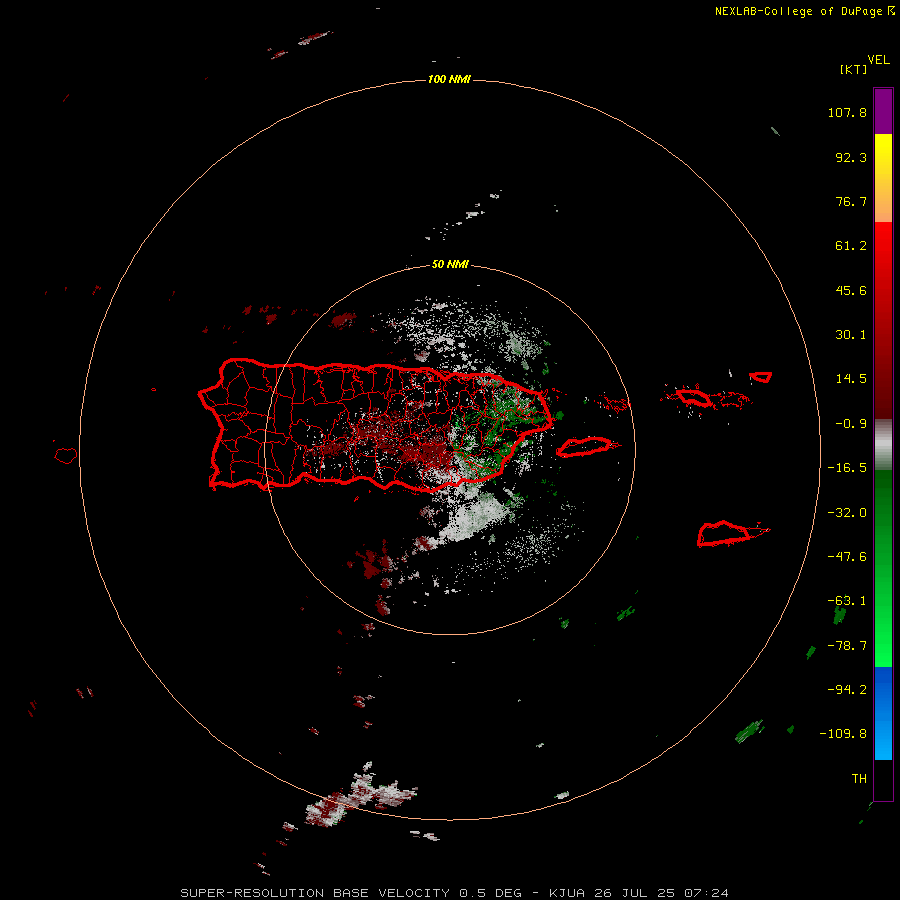Pick the light blue segment near -109.8
Viewport: 900px width, 900px height.
click(x=883, y=738)
